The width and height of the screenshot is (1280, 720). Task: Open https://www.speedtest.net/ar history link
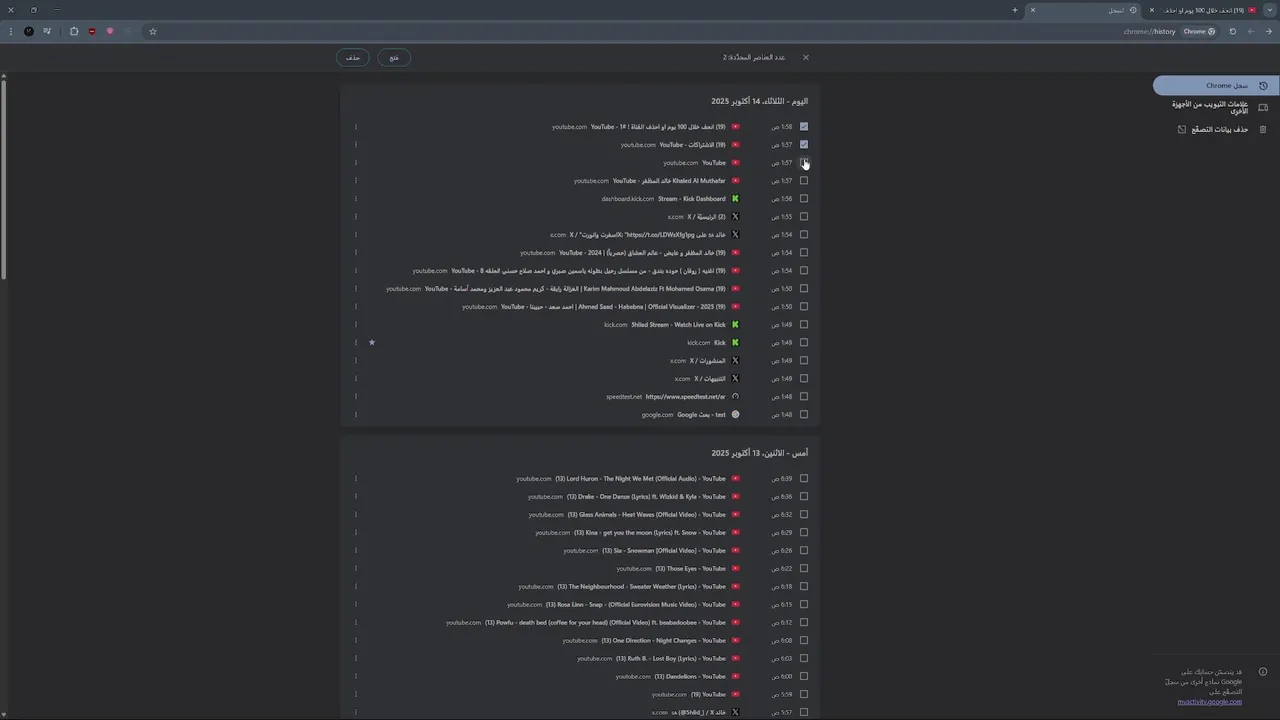[686, 397]
